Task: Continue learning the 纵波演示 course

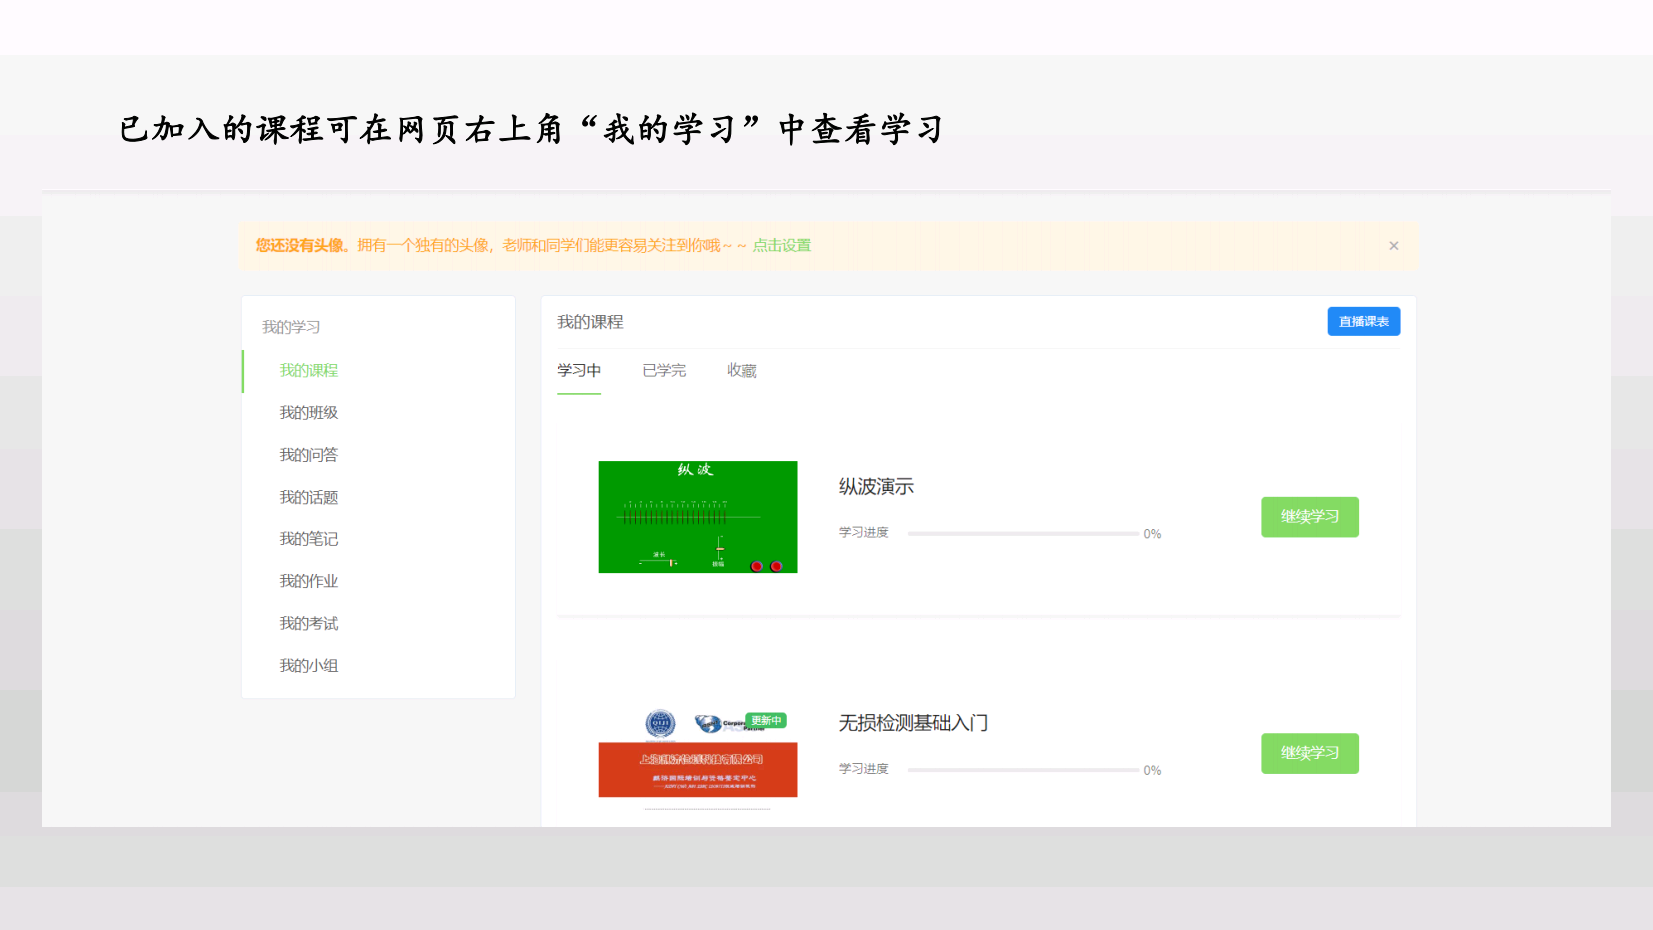Action: (1309, 517)
